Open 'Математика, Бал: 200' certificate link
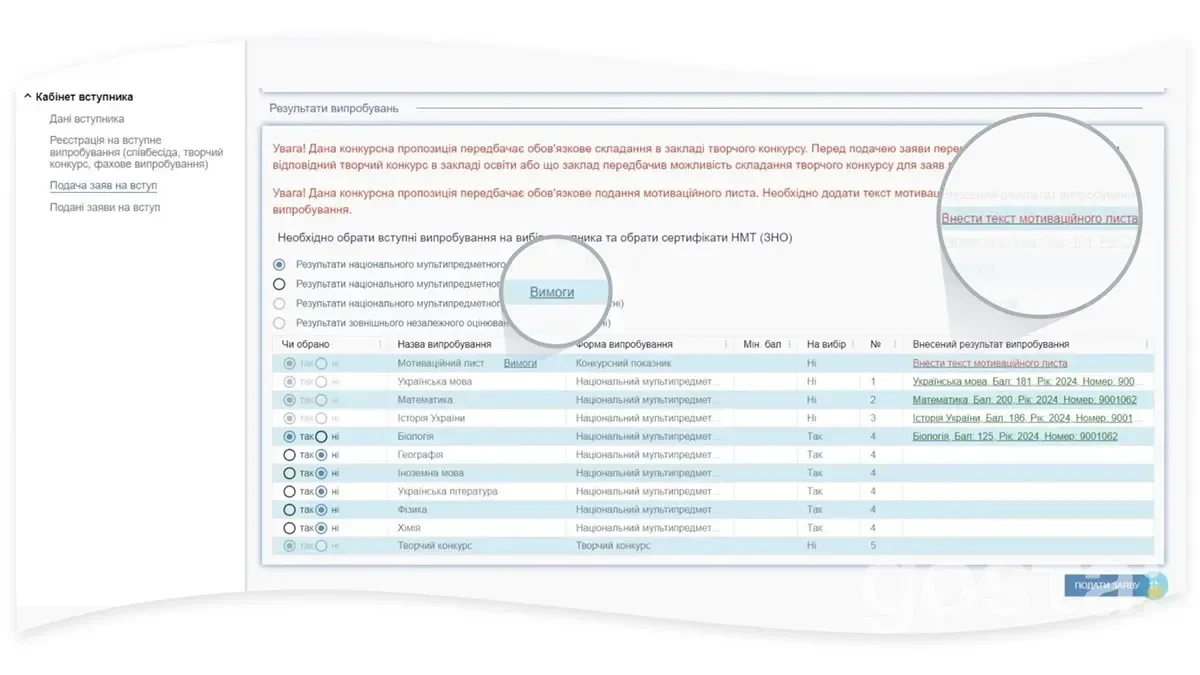This screenshot has height=675, width=1200. (1025, 400)
